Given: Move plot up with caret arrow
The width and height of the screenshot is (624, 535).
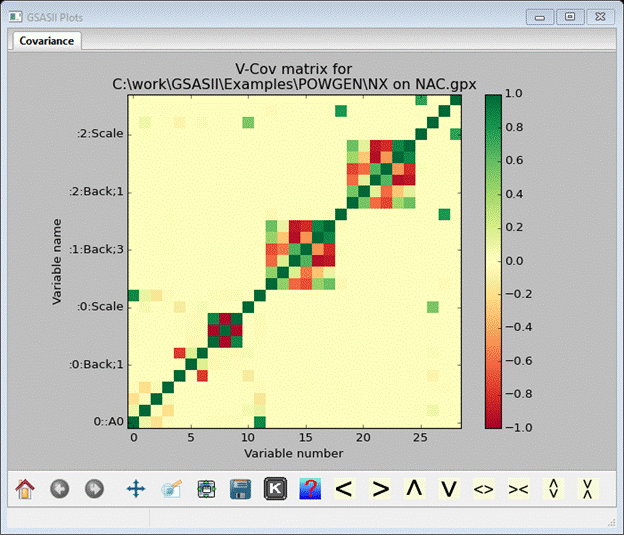Looking at the screenshot, I should [x=414, y=489].
